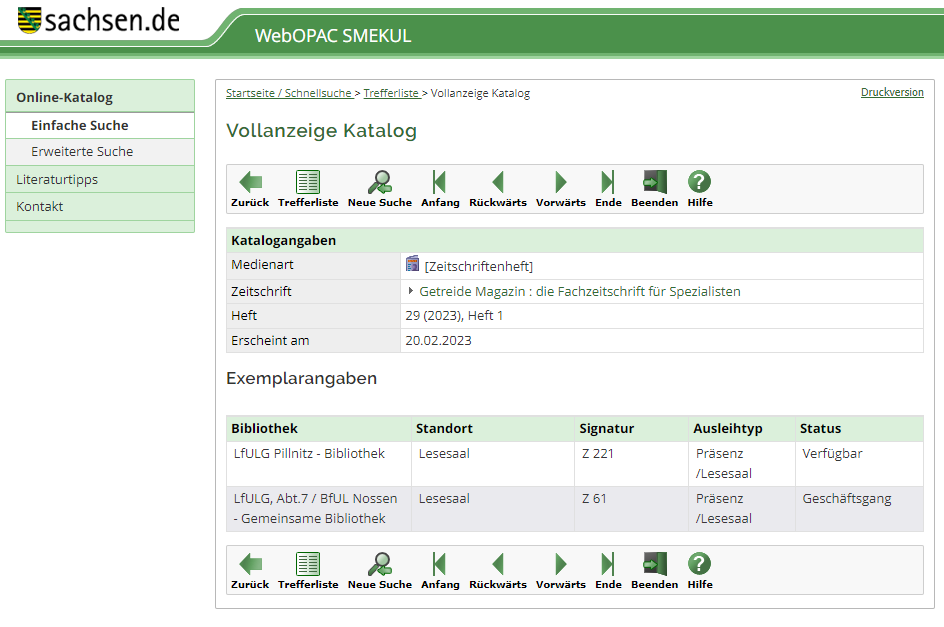Click the sachsen.de logo

[x=99, y=20]
